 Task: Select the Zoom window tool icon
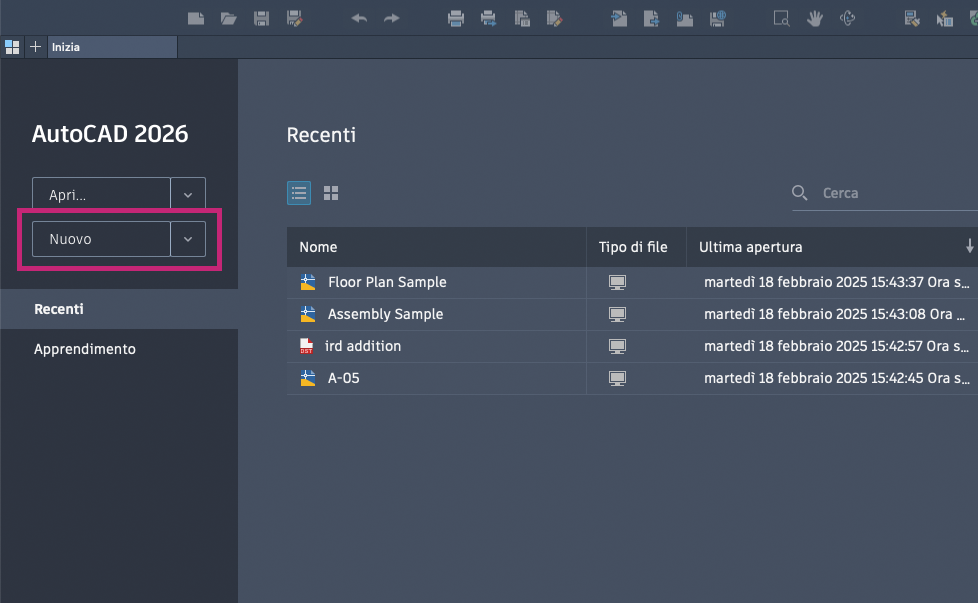tap(782, 19)
